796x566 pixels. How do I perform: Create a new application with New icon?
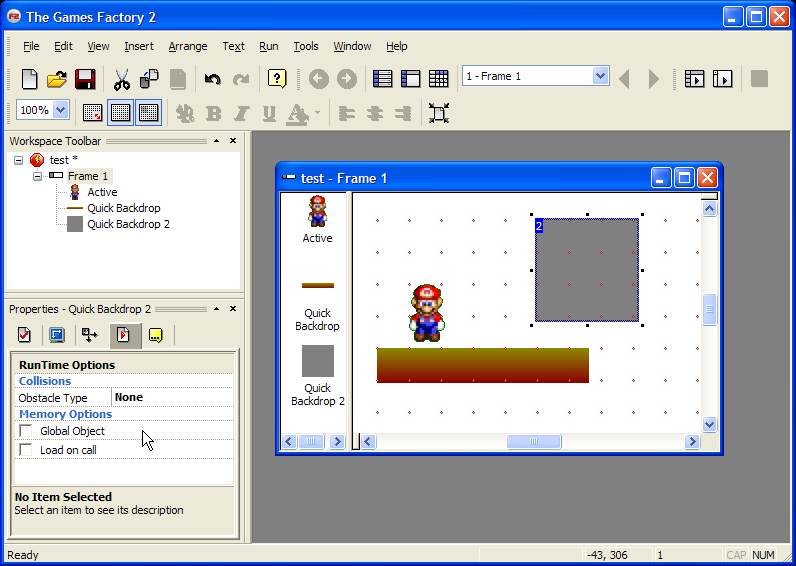tap(29, 79)
